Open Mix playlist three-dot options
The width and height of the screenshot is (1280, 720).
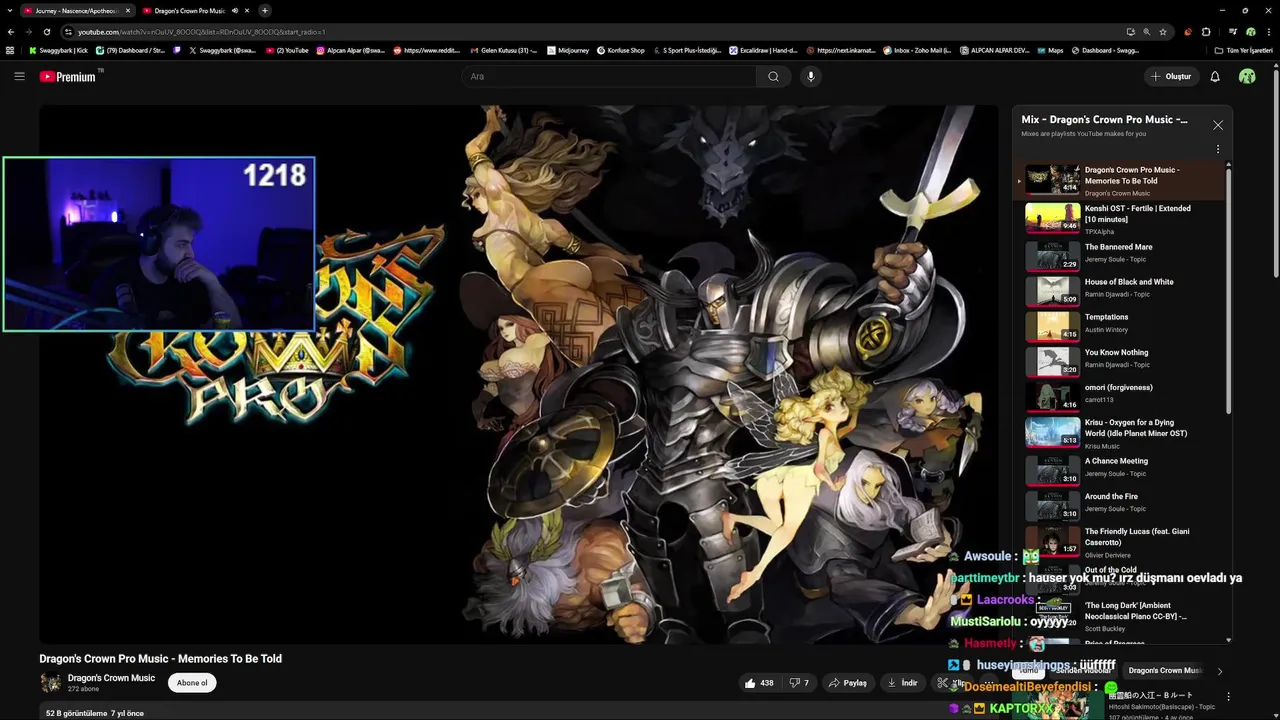(x=1218, y=149)
